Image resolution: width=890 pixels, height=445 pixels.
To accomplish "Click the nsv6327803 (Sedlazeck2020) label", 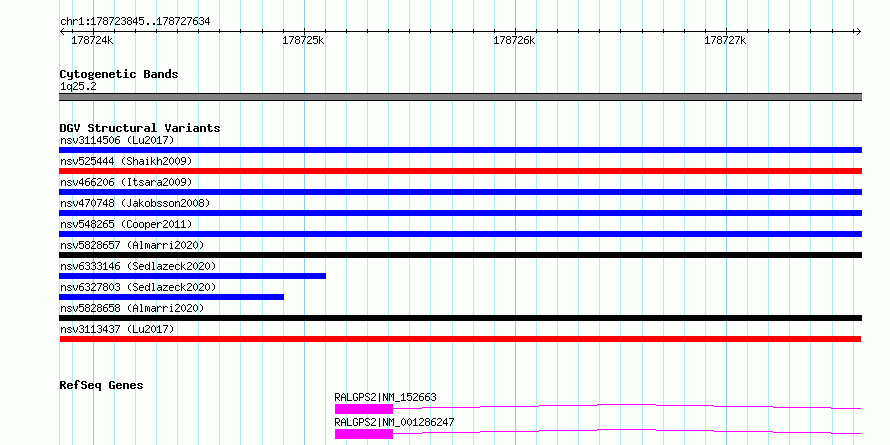I will tap(138, 287).
